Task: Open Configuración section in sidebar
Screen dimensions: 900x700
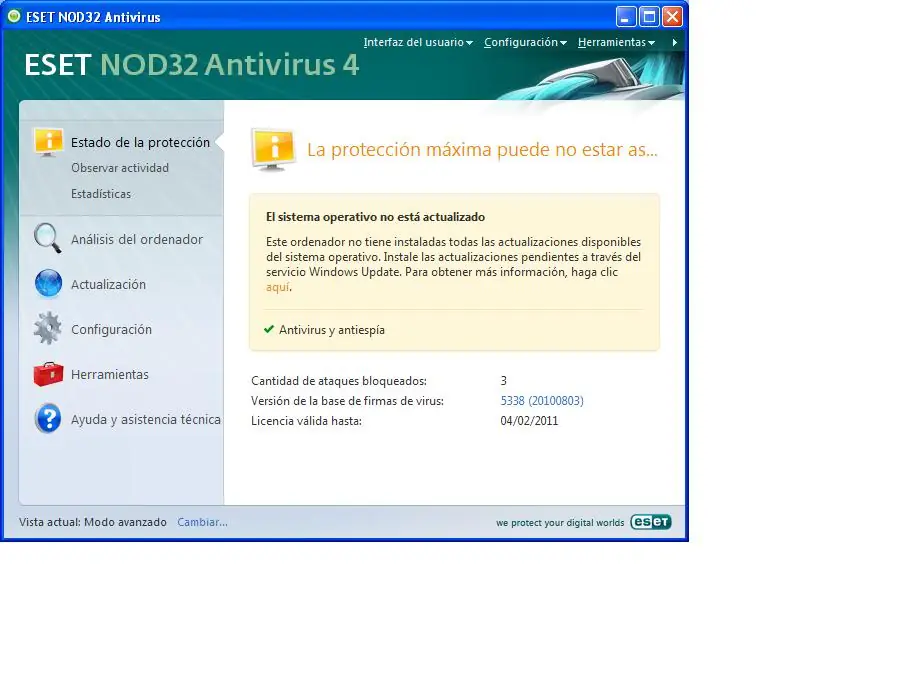Action: (111, 329)
